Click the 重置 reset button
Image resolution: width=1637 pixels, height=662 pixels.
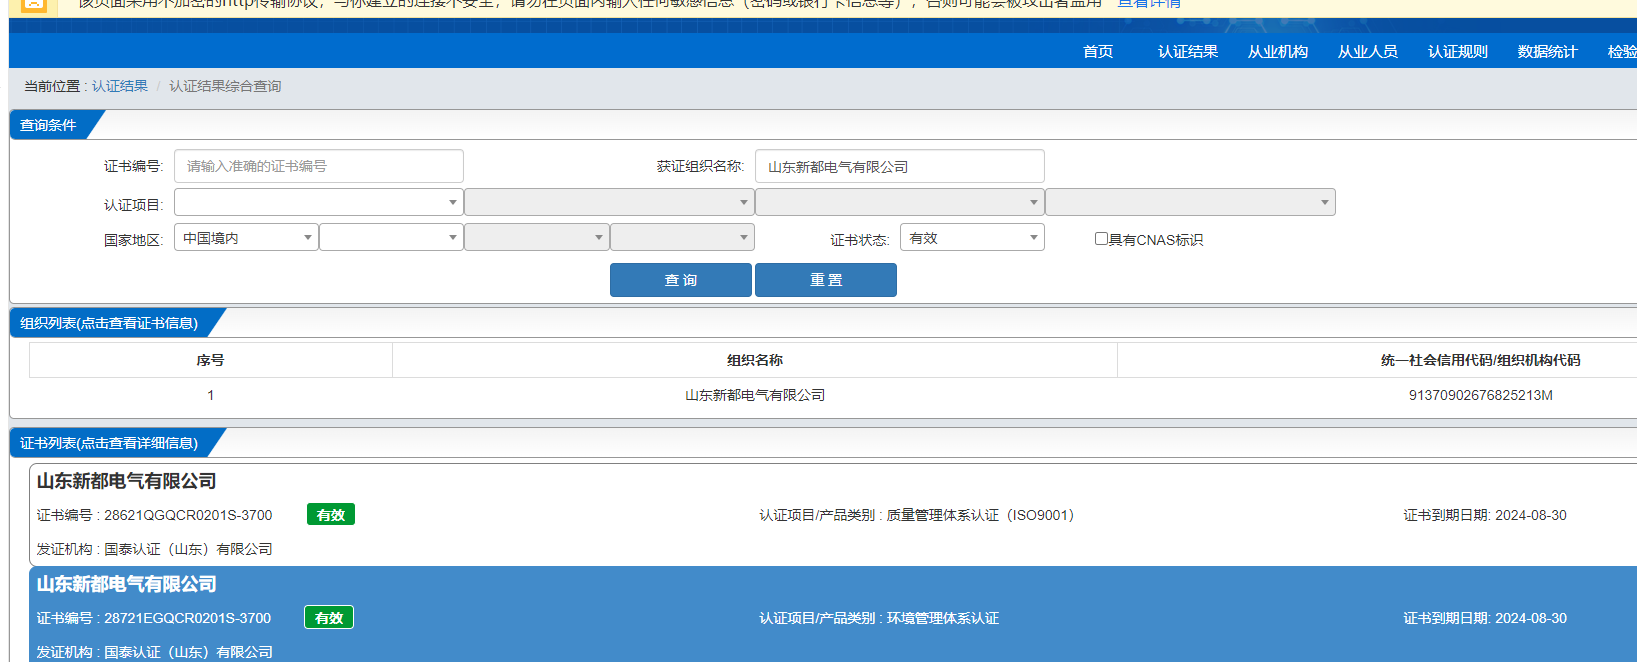(826, 280)
